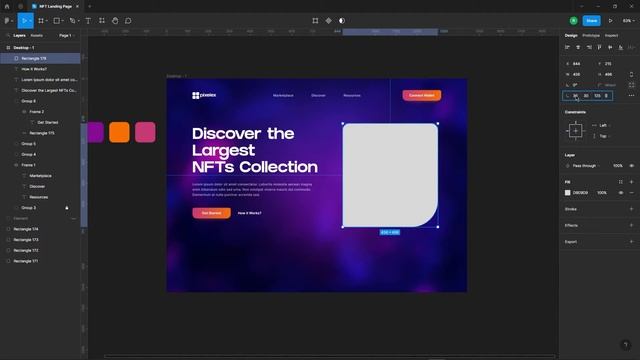Click the Align right icon
This screenshot has width=640, height=360.
tap(589, 48)
